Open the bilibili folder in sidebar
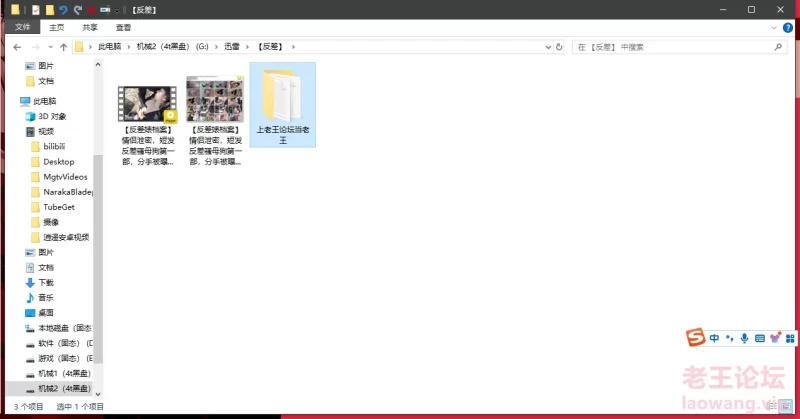Screen dimensions: 800x419 (48, 146)
